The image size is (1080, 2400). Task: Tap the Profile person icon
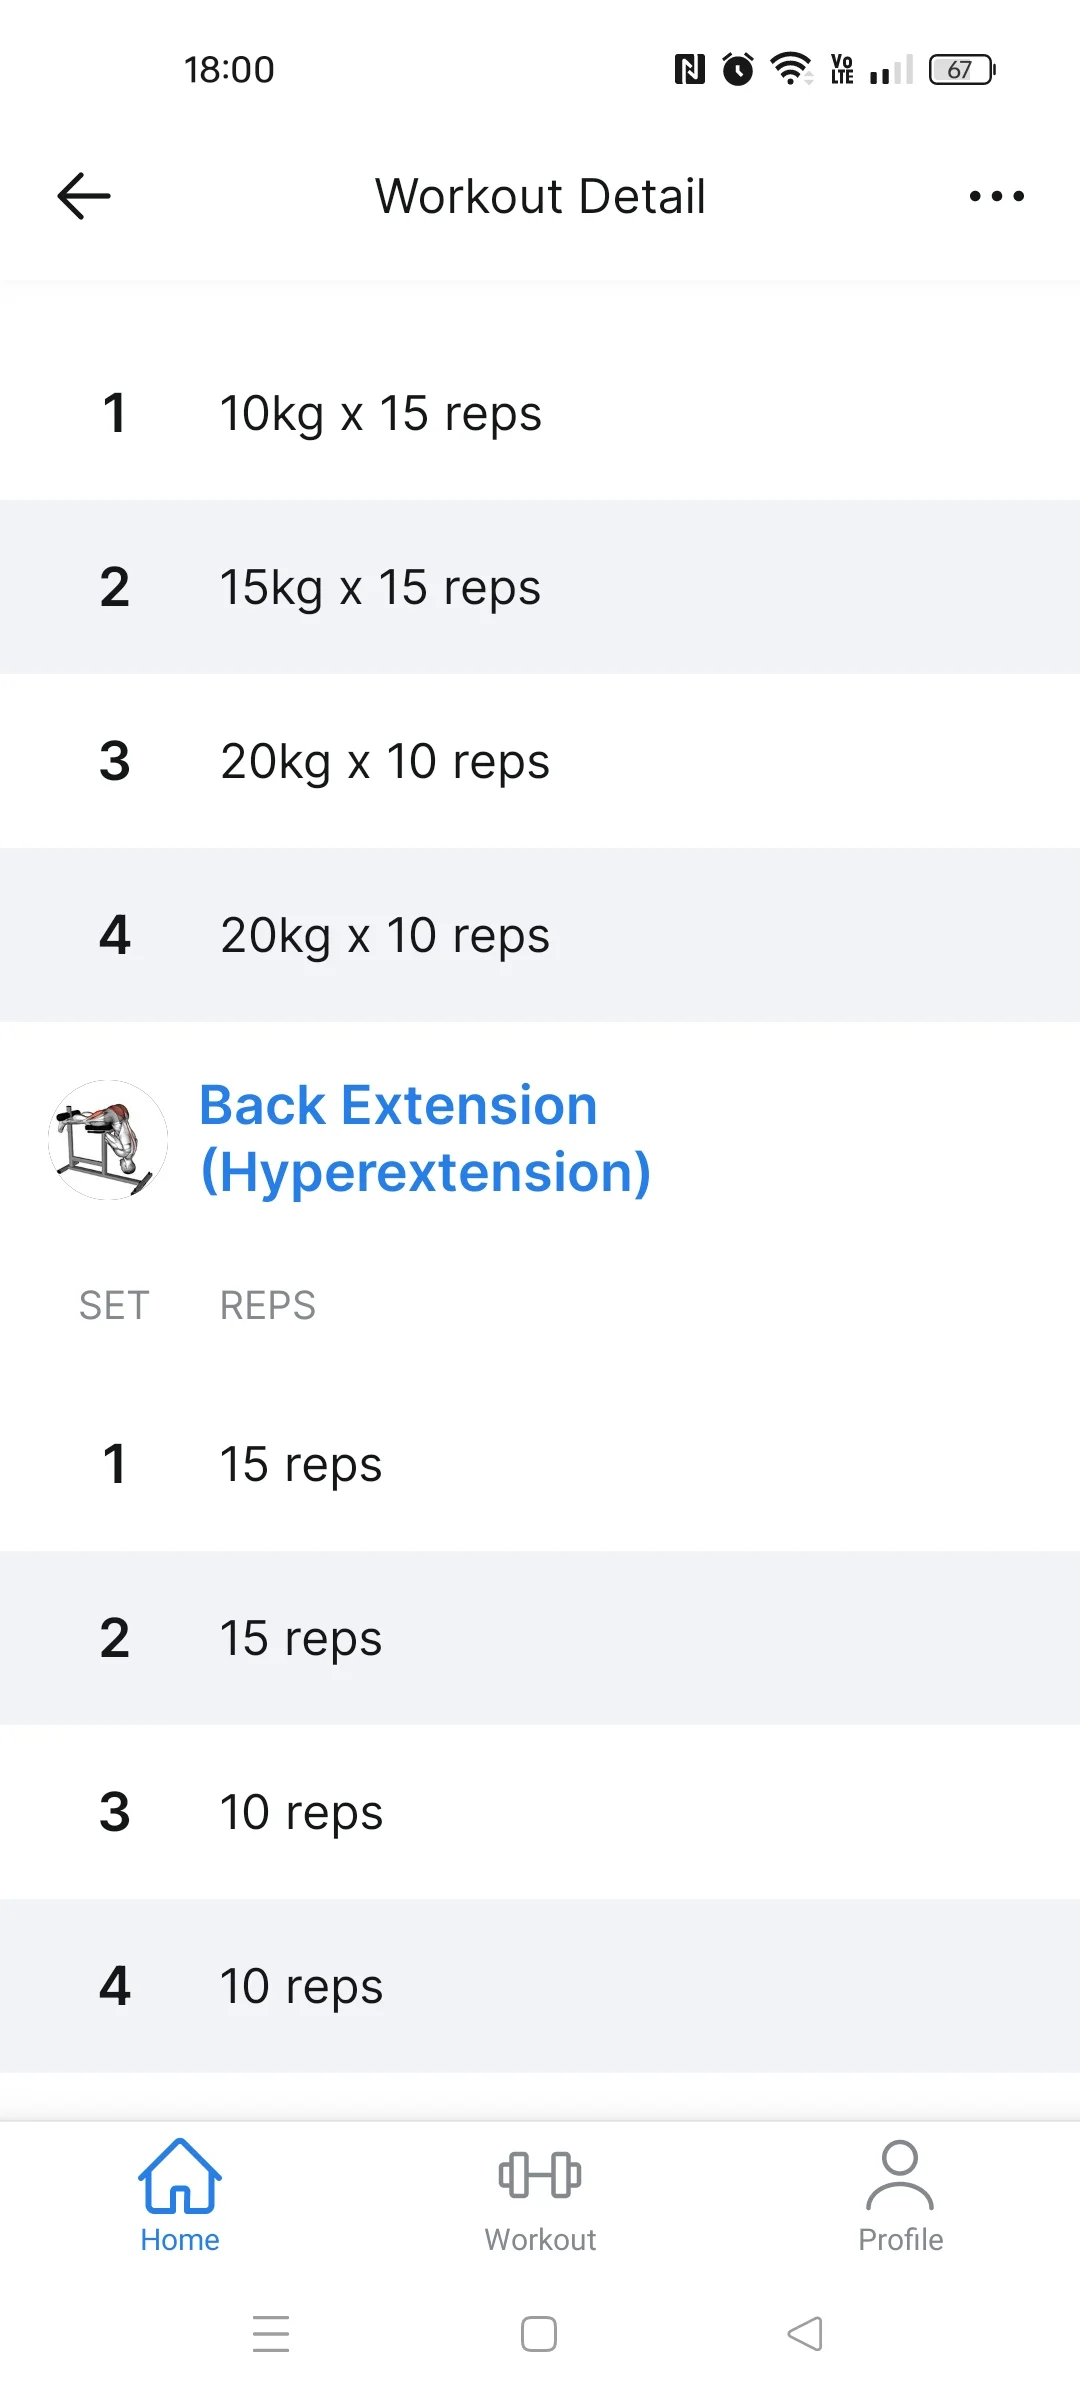pyautogui.click(x=900, y=2176)
